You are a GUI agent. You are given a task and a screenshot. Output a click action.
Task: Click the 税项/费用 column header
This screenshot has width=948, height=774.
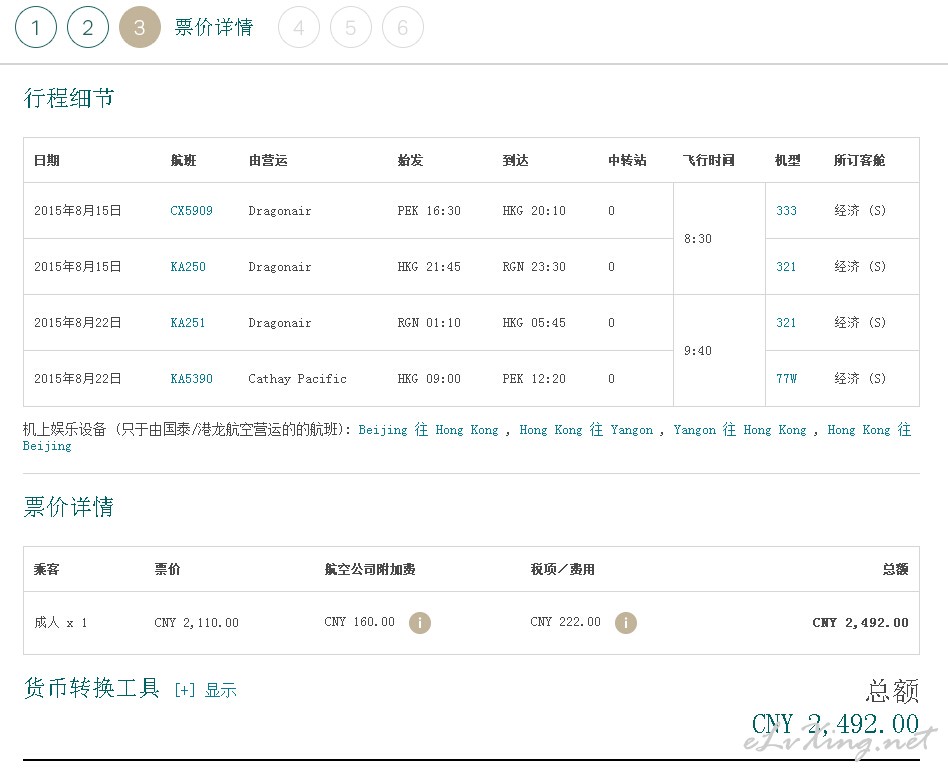[x=562, y=569]
